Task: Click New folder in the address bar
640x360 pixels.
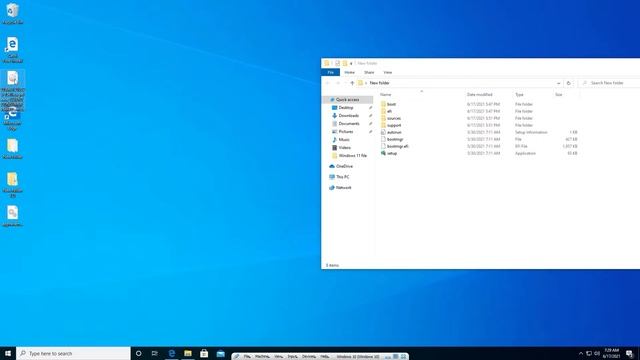Action: coord(380,83)
